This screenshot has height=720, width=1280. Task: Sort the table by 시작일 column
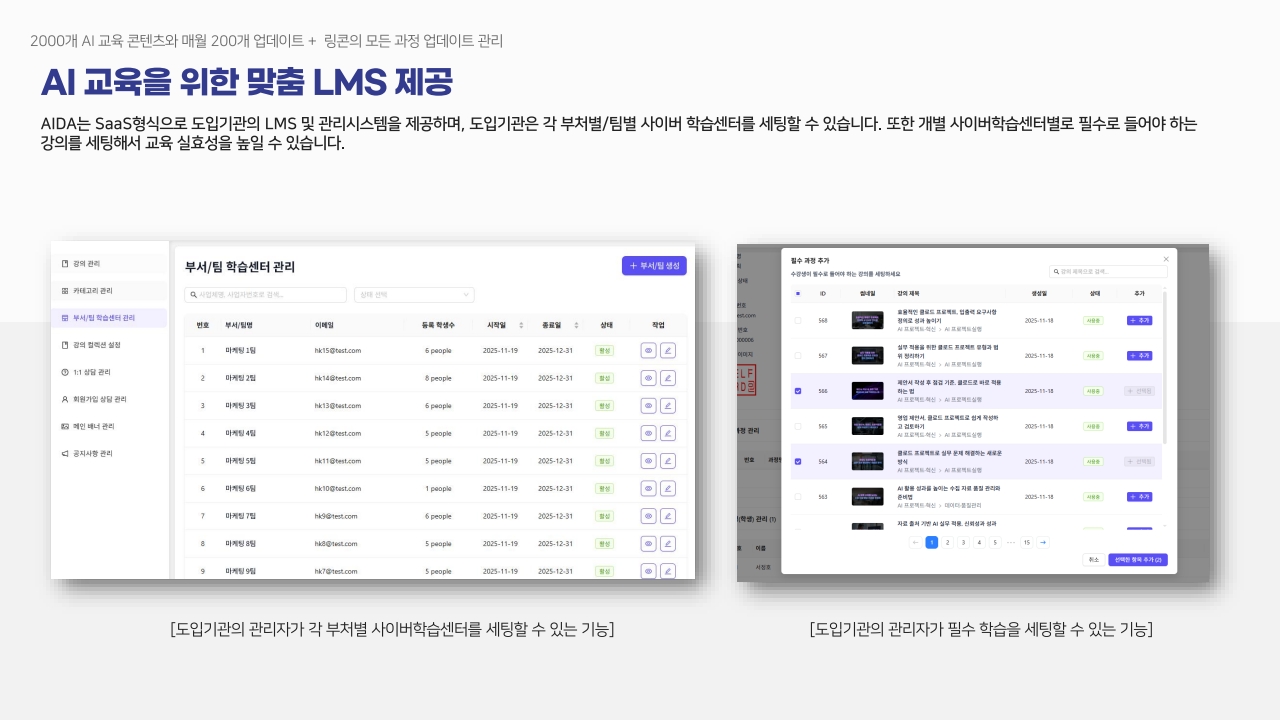(521, 325)
